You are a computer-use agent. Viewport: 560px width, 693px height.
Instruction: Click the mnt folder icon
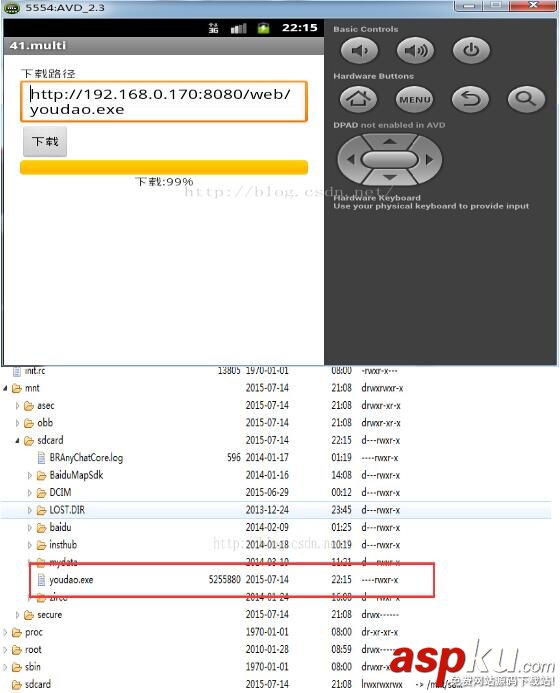(17, 388)
